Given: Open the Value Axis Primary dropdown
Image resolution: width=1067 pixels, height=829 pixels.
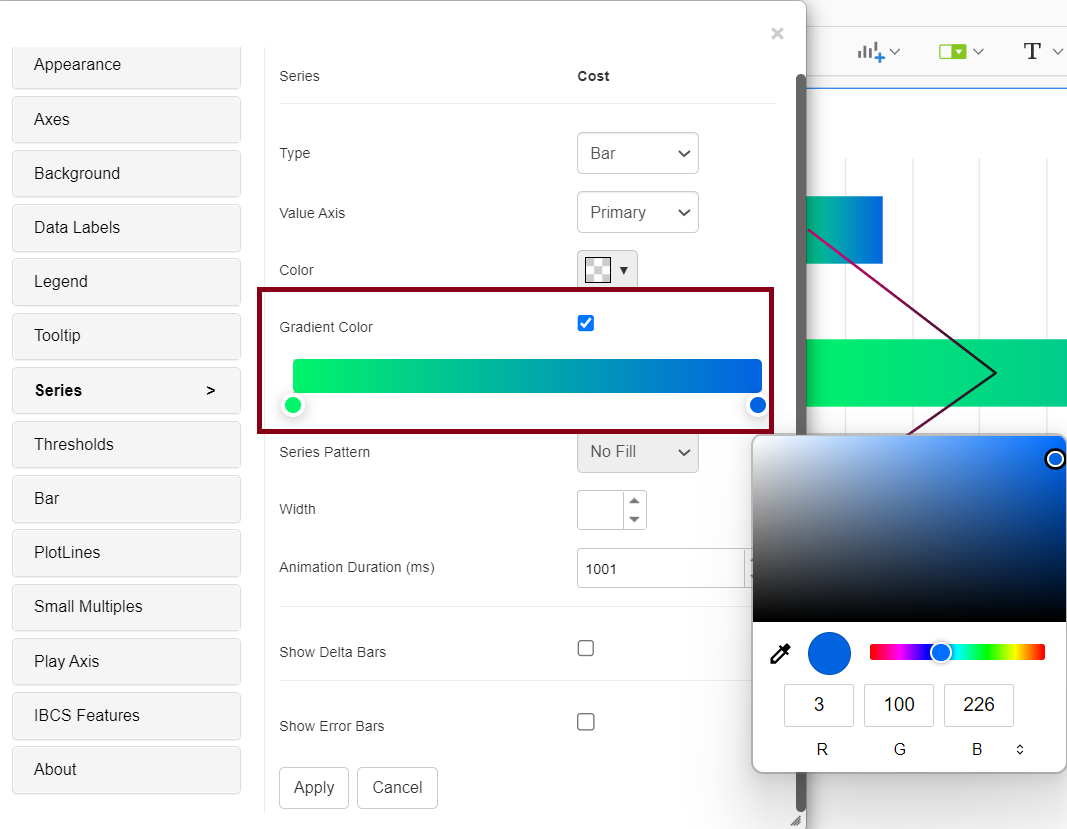Looking at the screenshot, I should [637, 212].
